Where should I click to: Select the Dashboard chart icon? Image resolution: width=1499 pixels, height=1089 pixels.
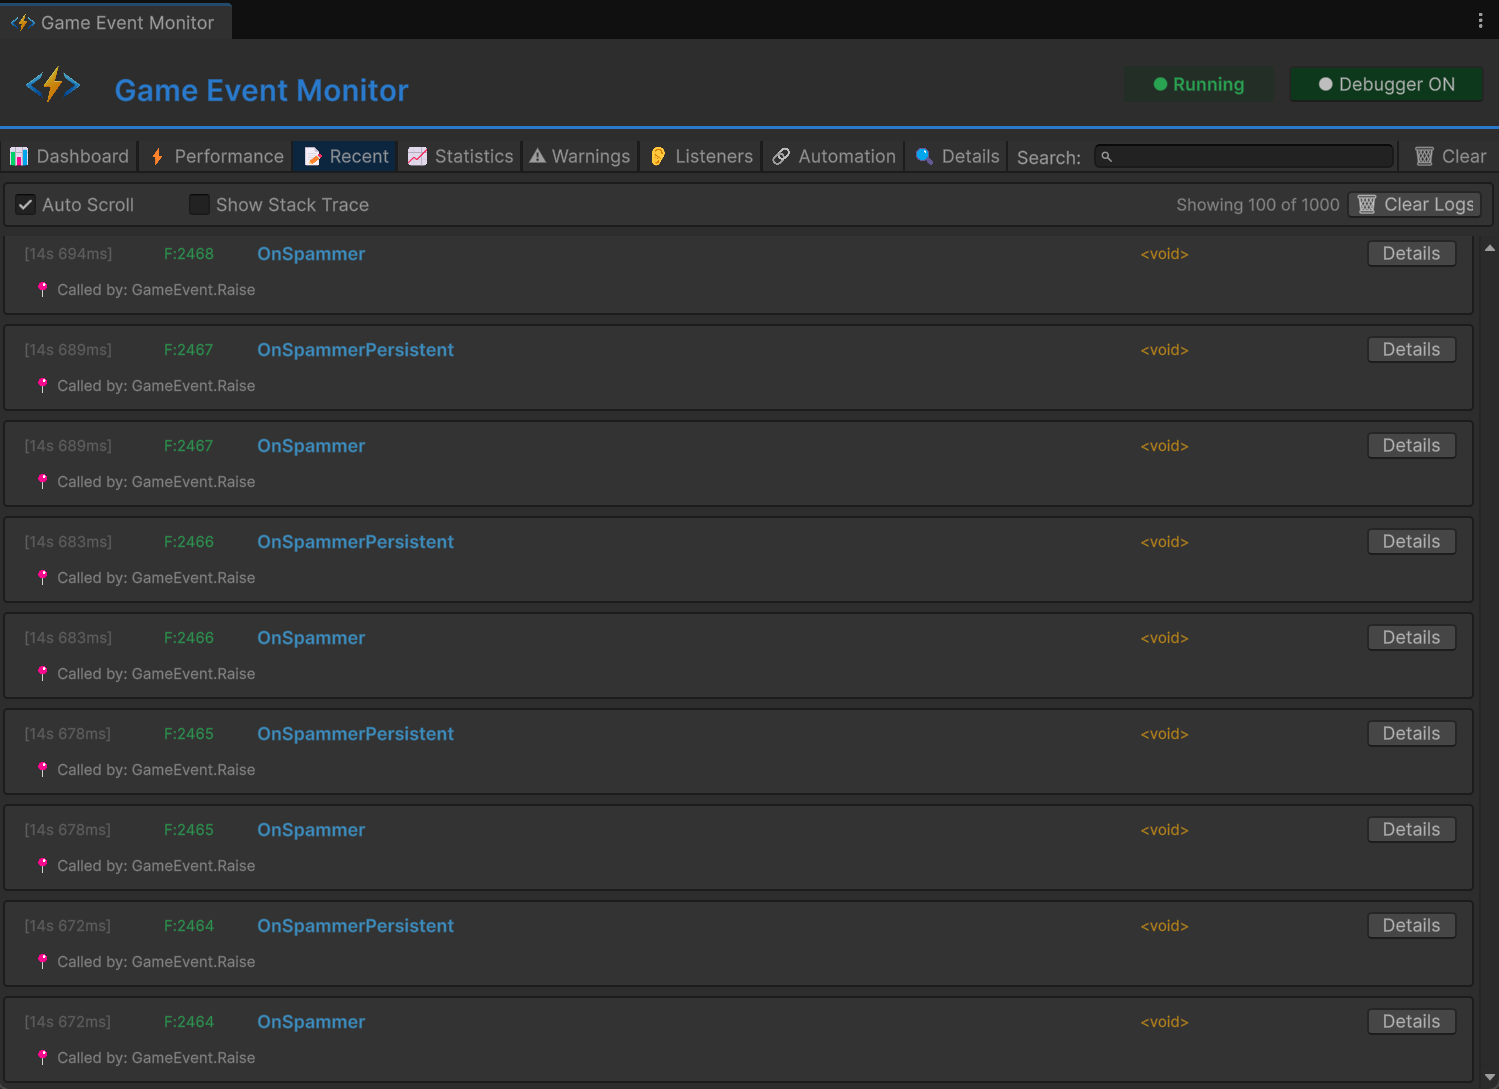[x=19, y=156]
